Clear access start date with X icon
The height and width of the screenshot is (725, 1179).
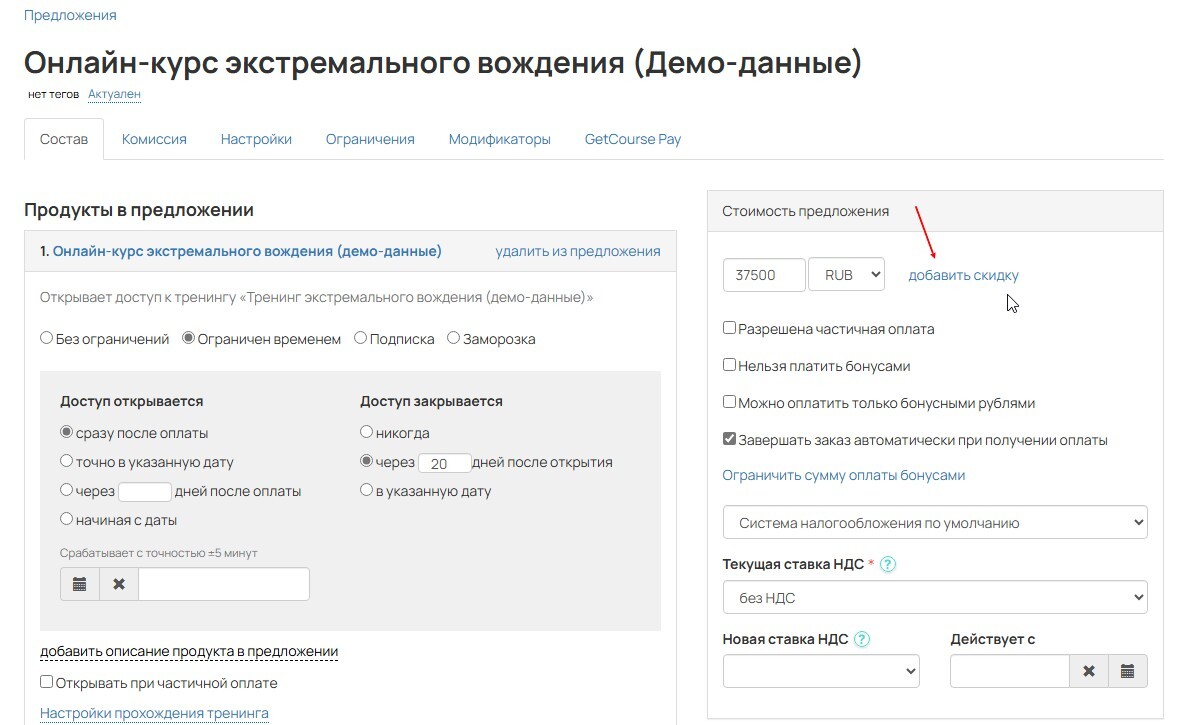(x=119, y=584)
